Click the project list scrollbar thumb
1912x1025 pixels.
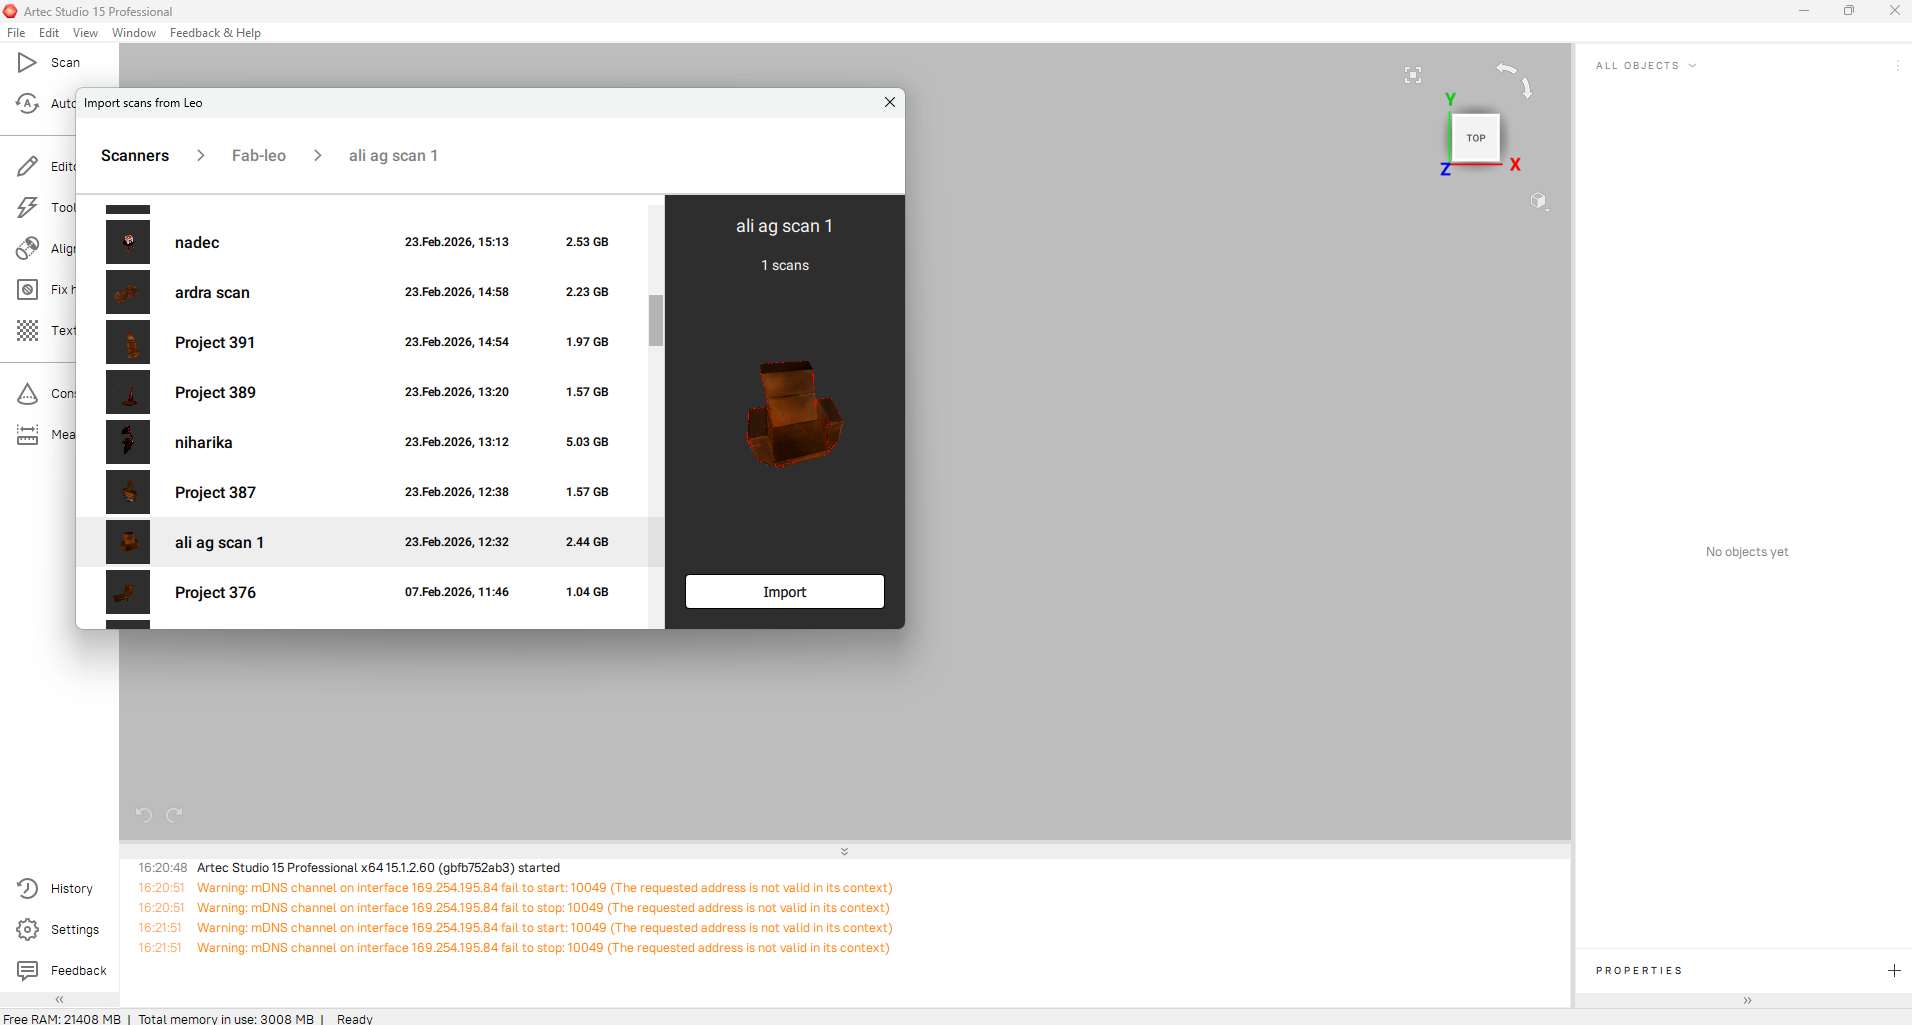[656, 320]
